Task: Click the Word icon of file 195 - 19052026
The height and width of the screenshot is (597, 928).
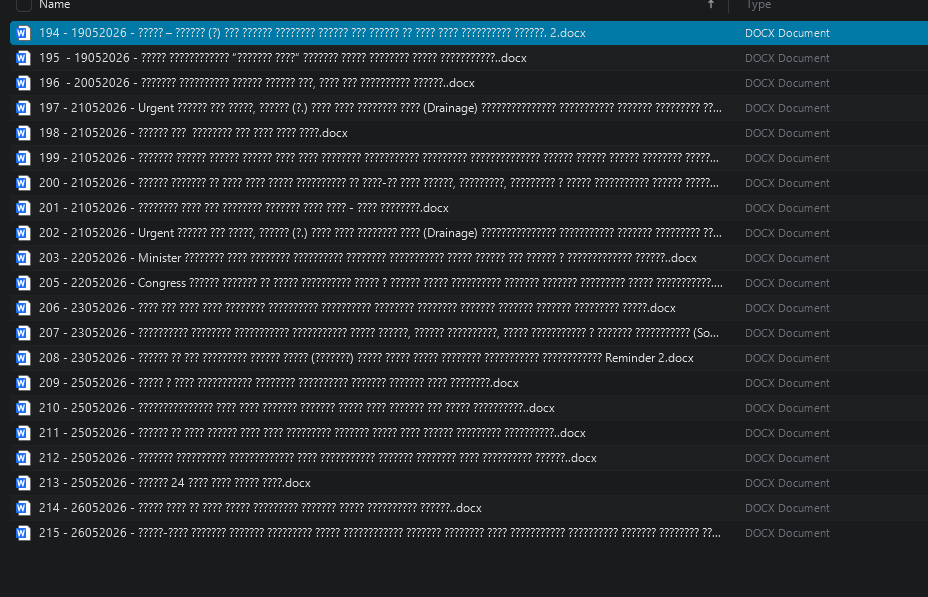Action: pyautogui.click(x=23, y=58)
